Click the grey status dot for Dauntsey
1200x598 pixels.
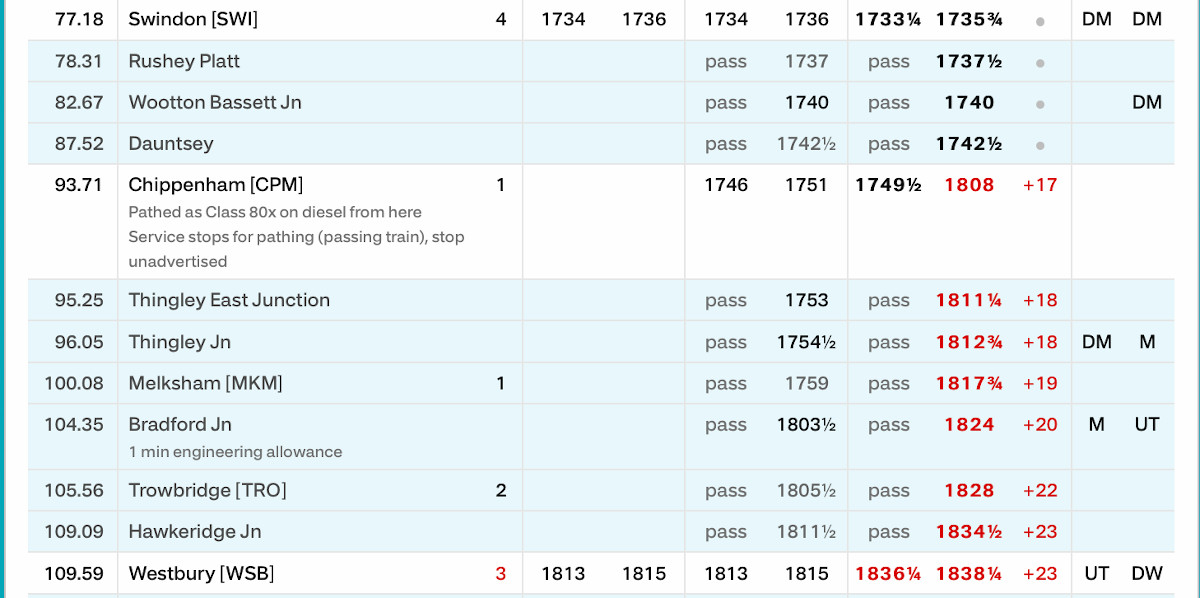click(1040, 145)
